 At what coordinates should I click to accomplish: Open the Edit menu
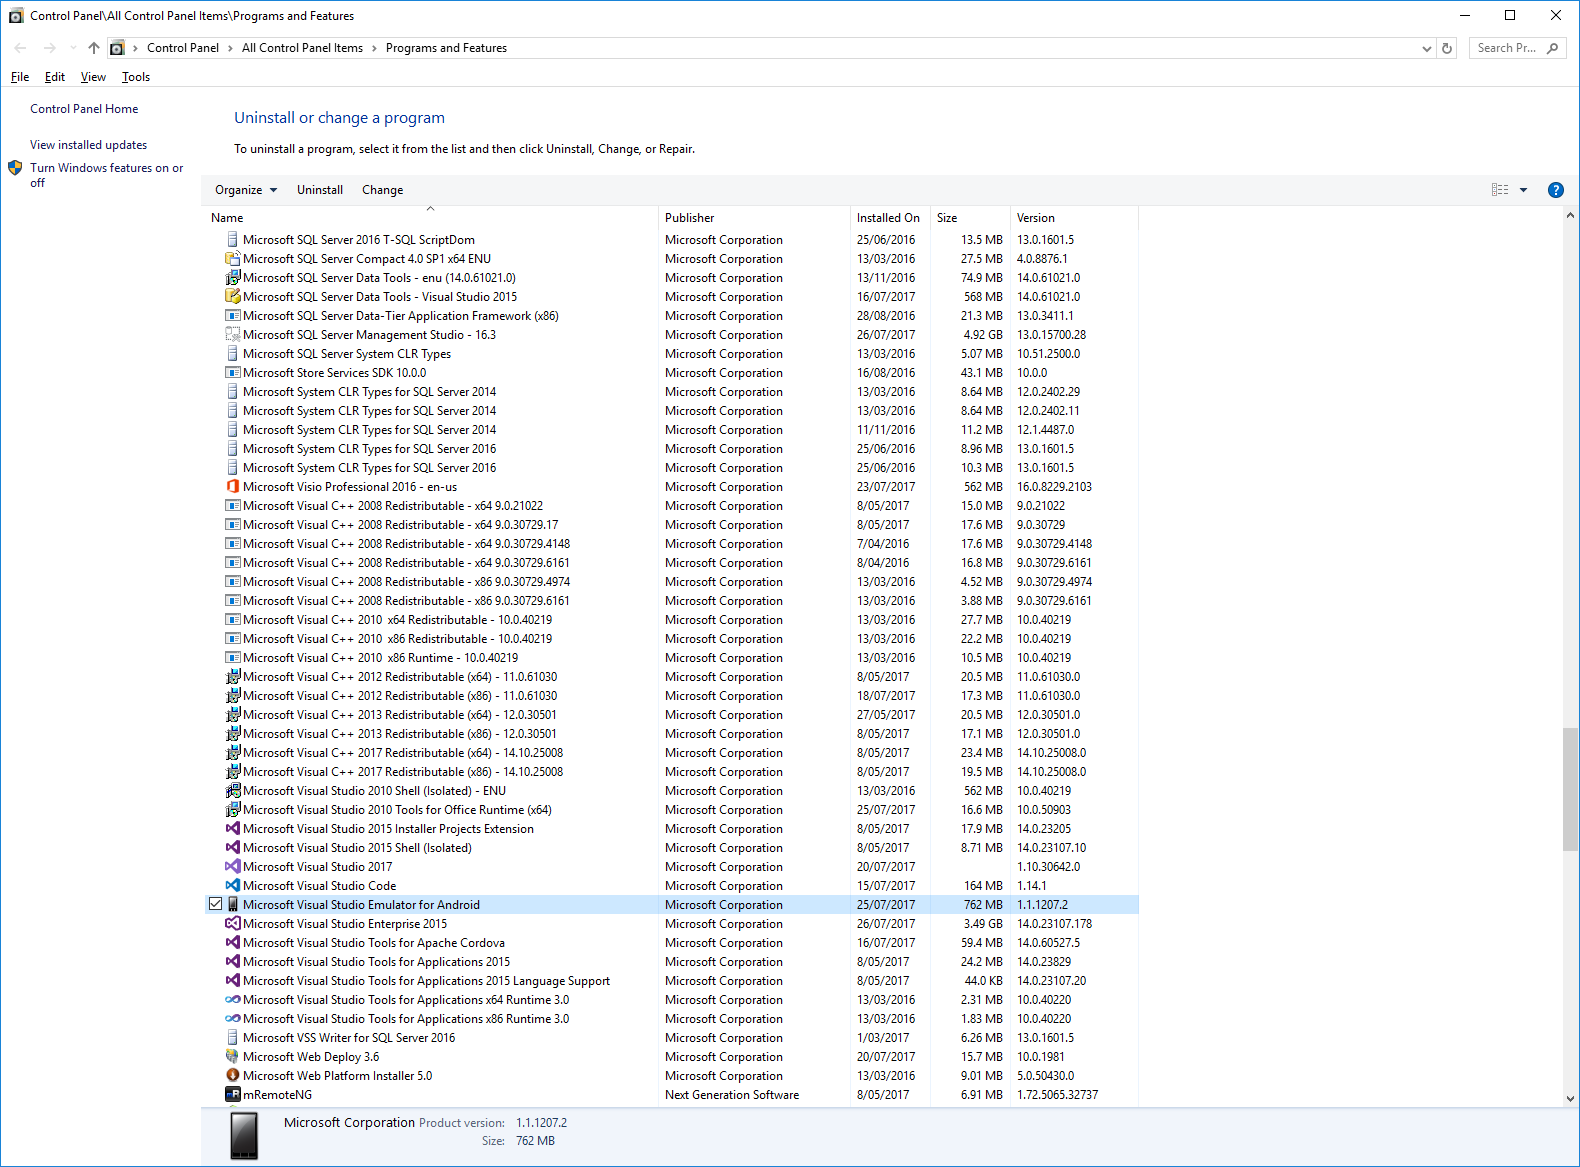[55, 77]
